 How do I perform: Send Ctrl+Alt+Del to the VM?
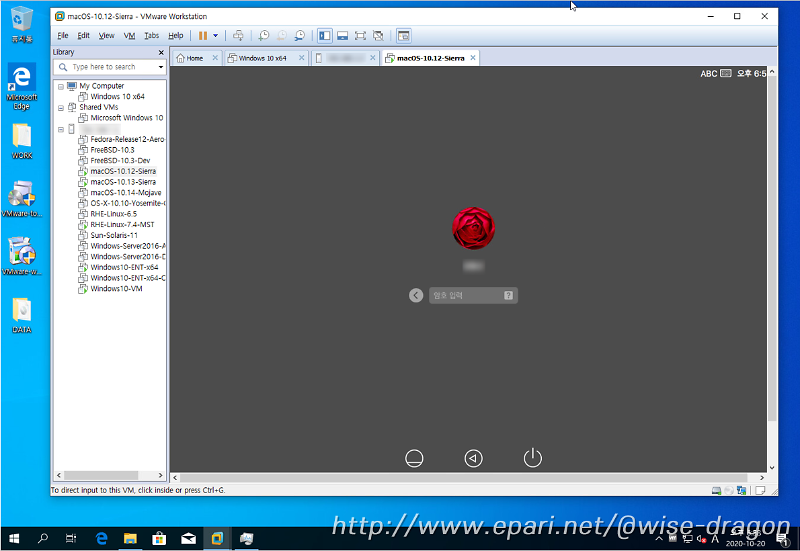[238, 36]
